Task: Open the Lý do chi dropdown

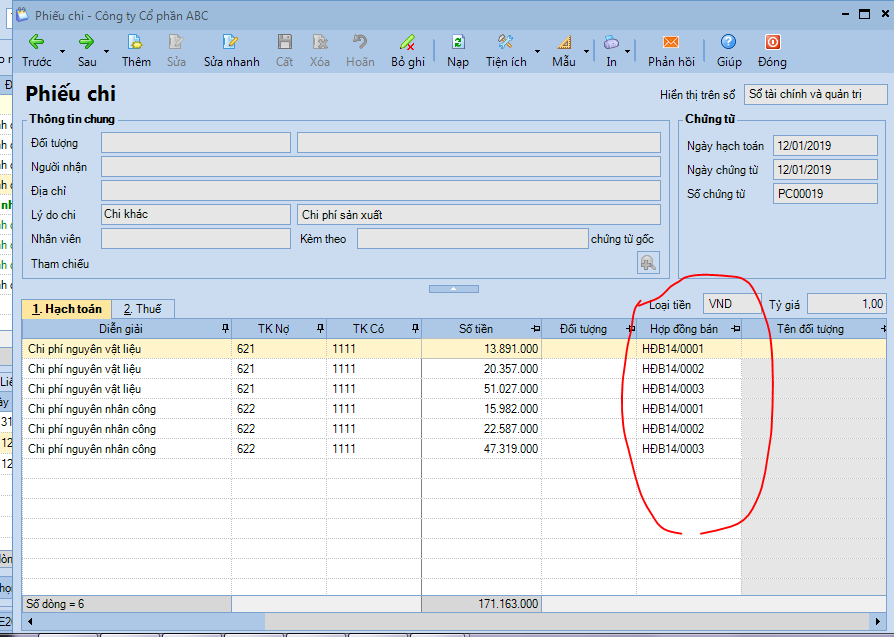Action: pos(196,214)
